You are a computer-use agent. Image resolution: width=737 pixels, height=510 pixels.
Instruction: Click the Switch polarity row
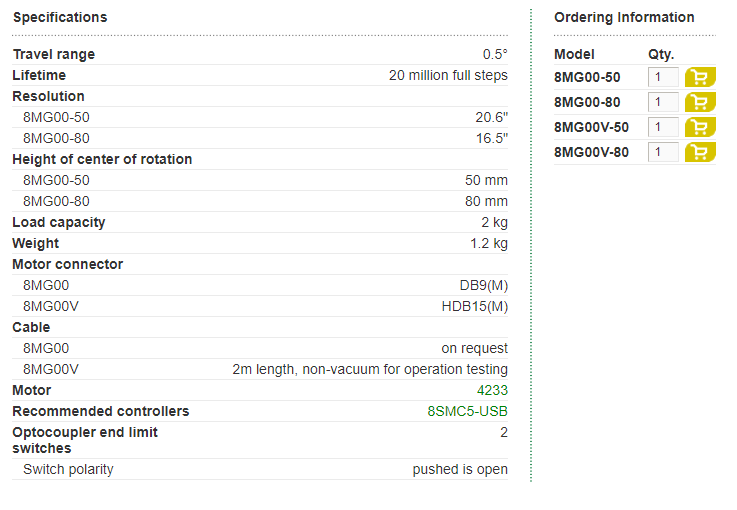click(260, 469)
